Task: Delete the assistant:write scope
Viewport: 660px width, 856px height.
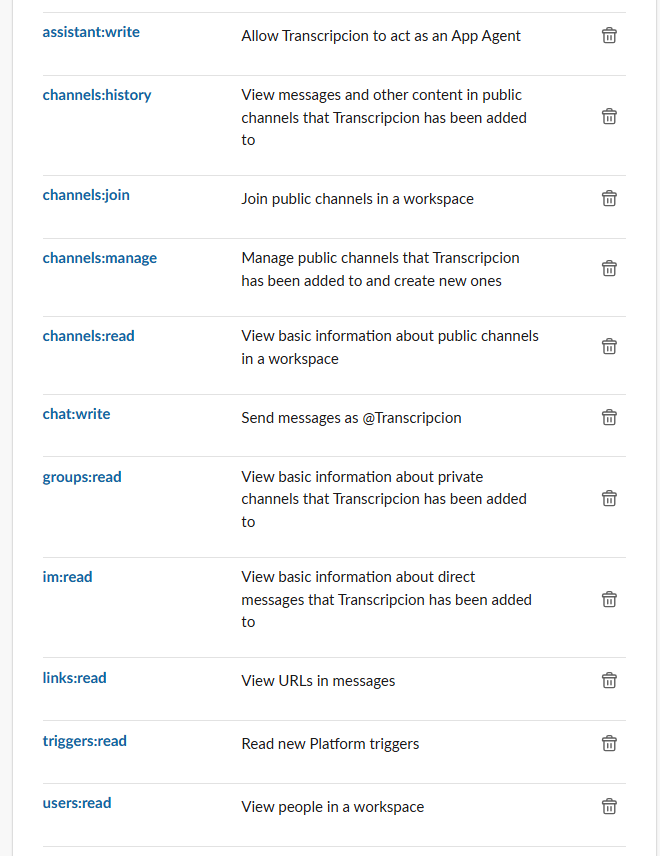Action: pos(609,36)
